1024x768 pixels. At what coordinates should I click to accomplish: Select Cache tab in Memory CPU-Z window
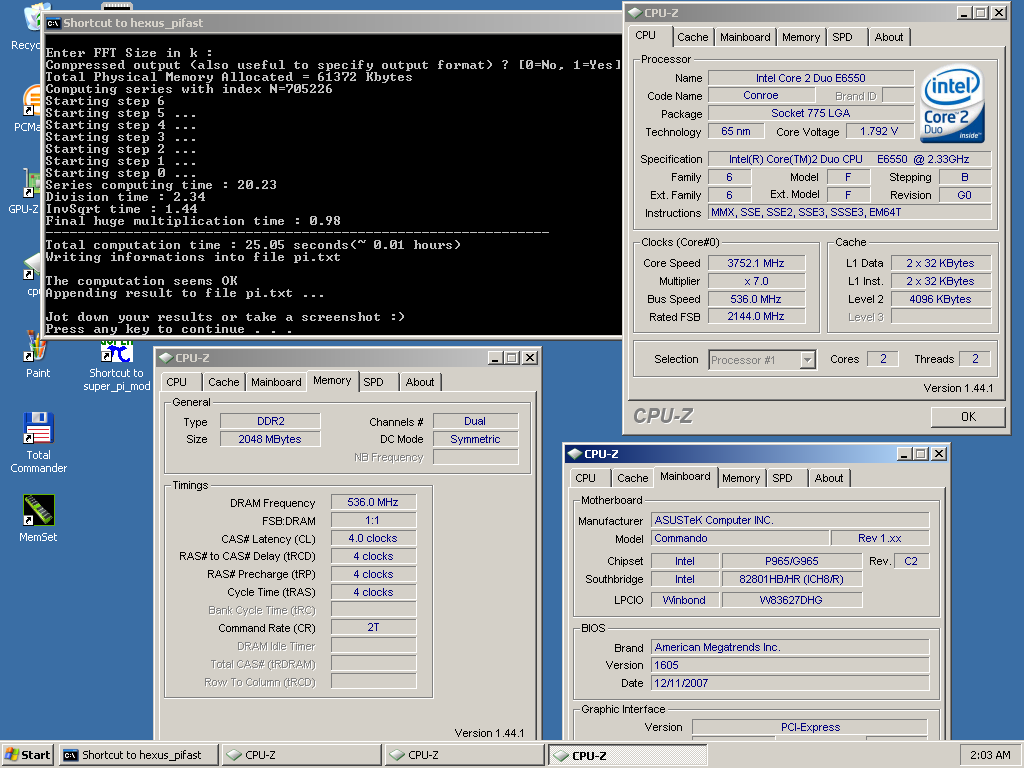(223, 382)
